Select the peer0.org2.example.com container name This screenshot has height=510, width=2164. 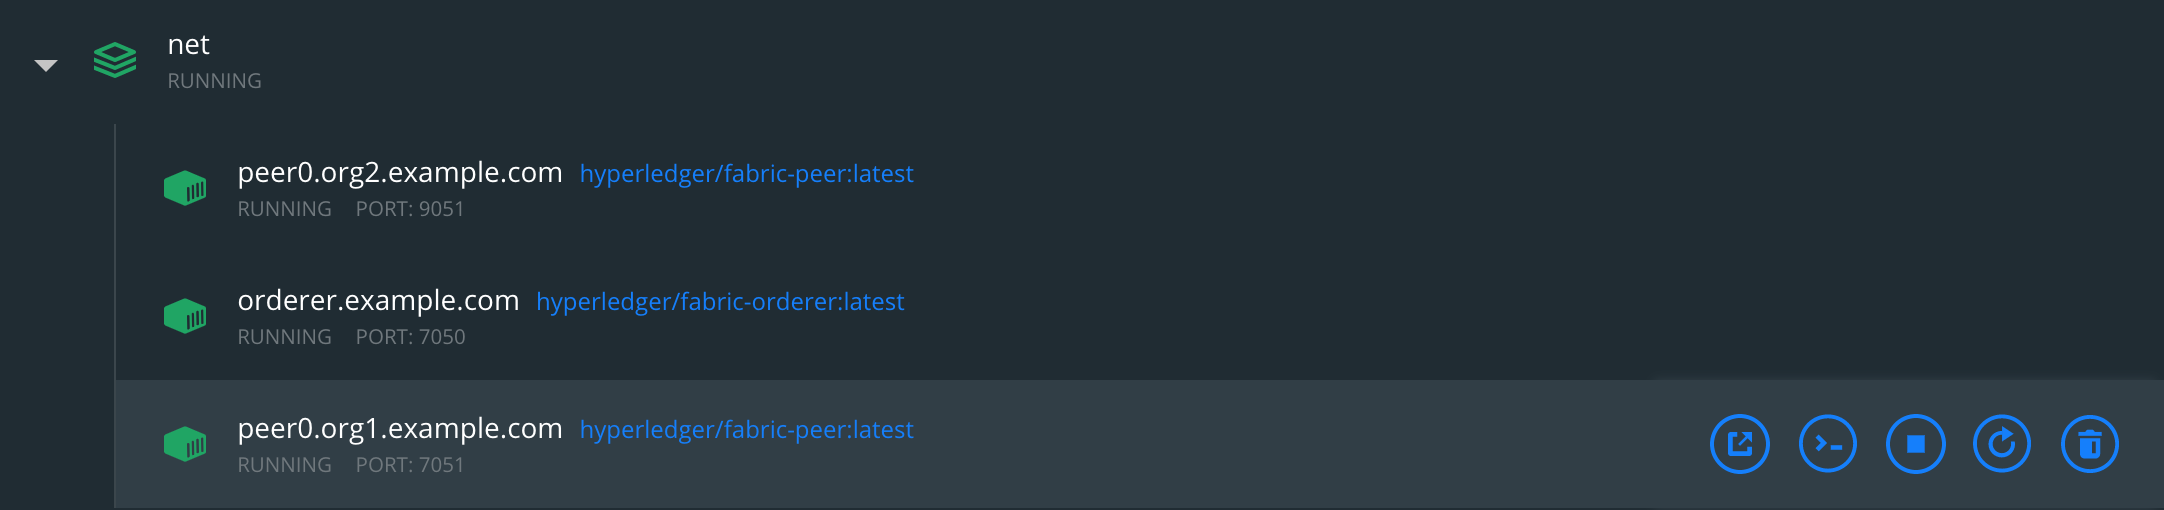[x=400, y=173]
